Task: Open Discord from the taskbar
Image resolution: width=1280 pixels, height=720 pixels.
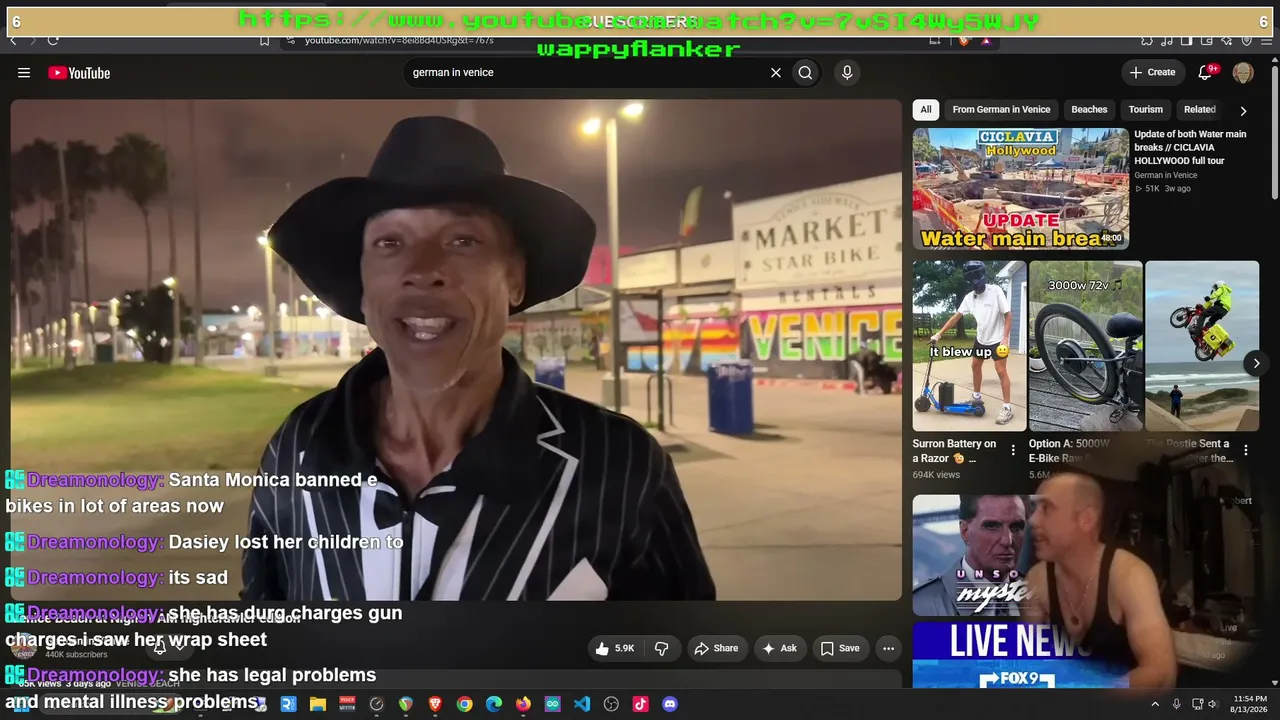Action: click(x=670, y=704)
